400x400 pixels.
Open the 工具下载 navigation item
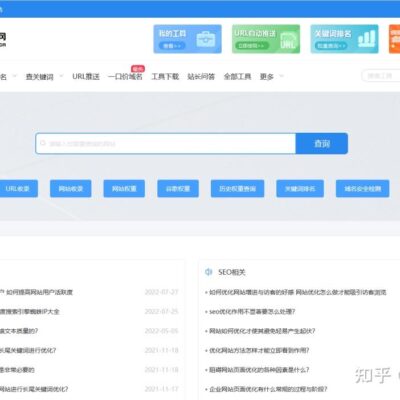(165, 77)
